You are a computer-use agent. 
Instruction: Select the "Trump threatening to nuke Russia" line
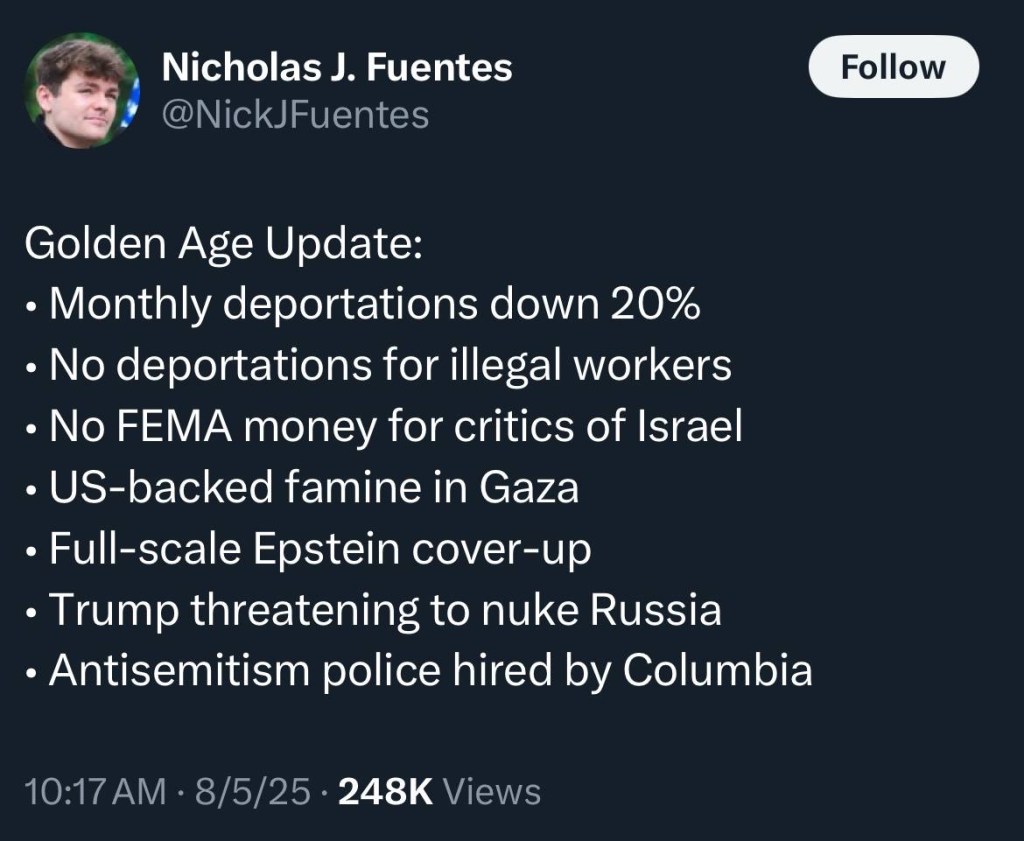click(384, 610)
